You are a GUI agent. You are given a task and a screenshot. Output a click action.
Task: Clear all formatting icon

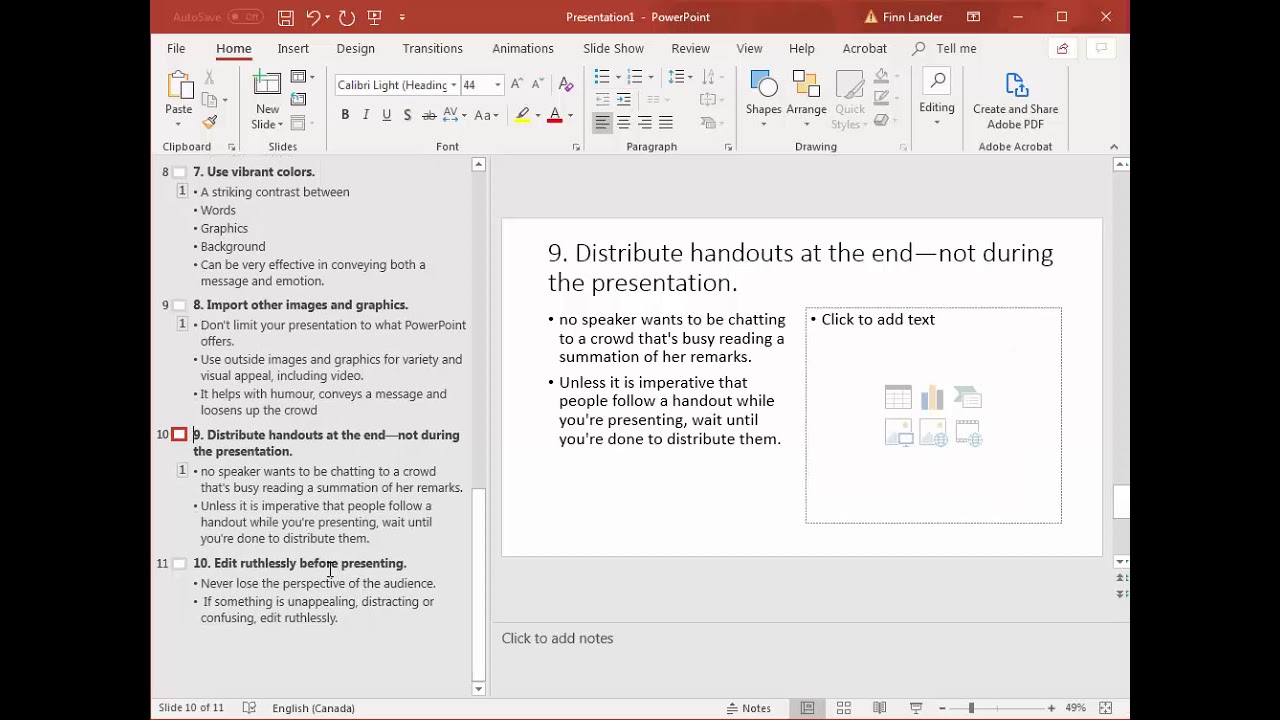tap(566, 84)
